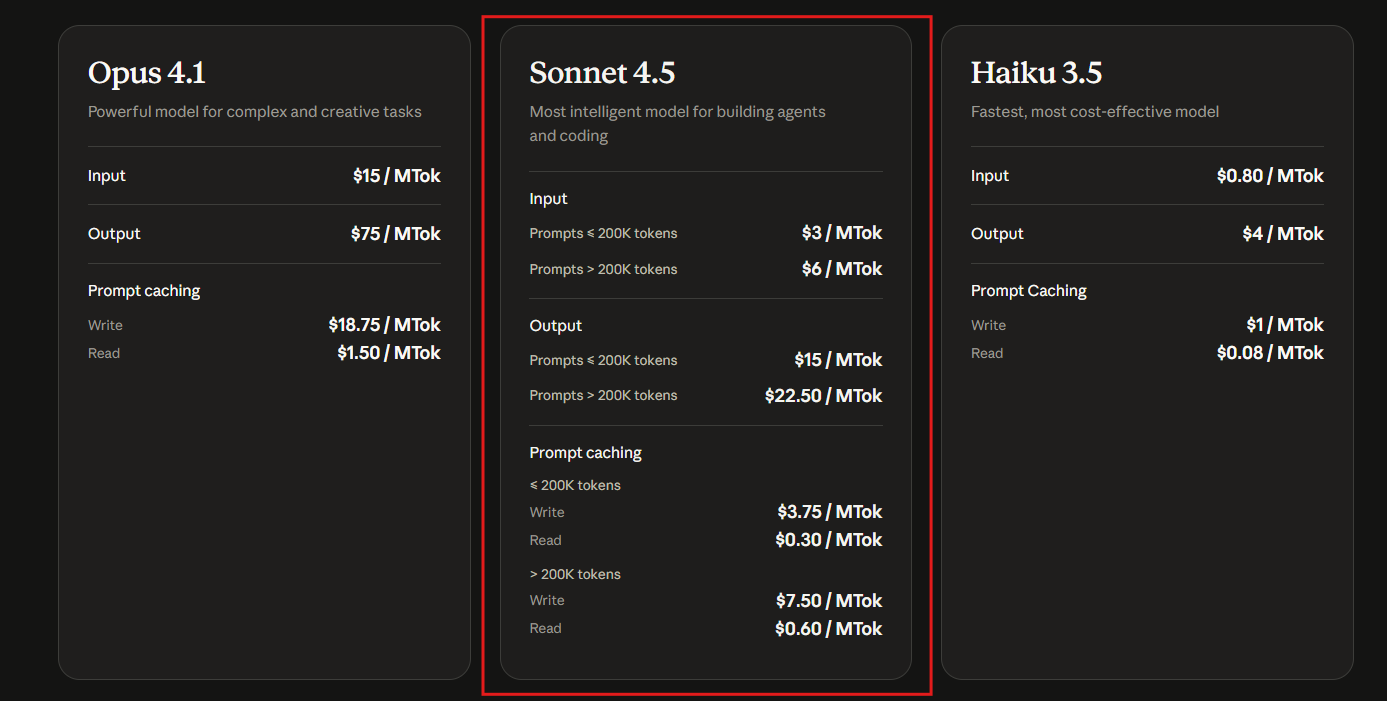Click the "Opus 4.1" card heading
Screen dimensions: 1387x701
click(147, 73)
